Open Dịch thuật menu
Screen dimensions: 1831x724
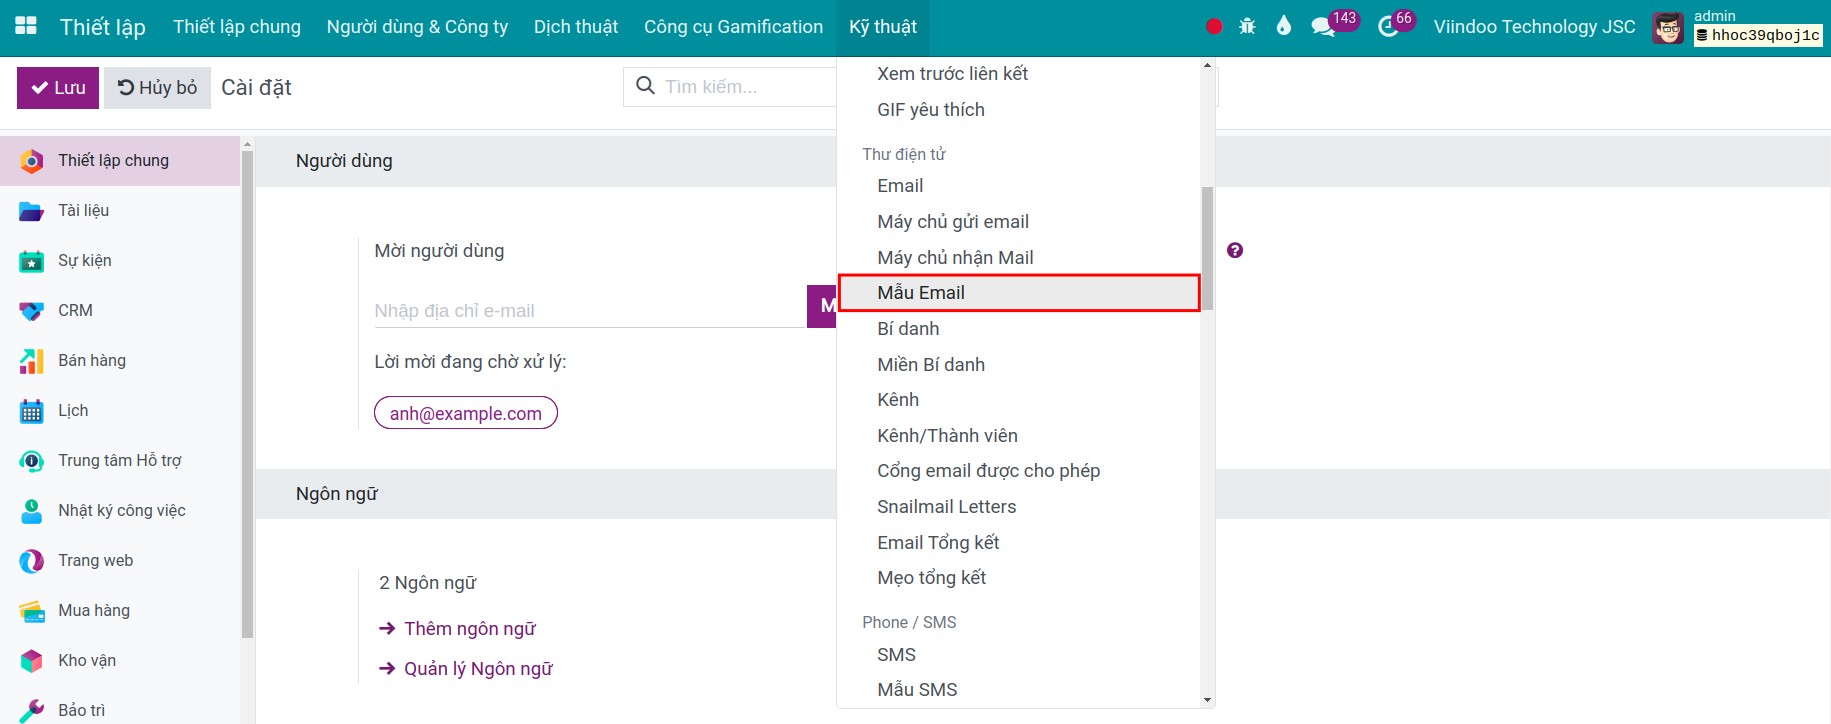point(576,27)
